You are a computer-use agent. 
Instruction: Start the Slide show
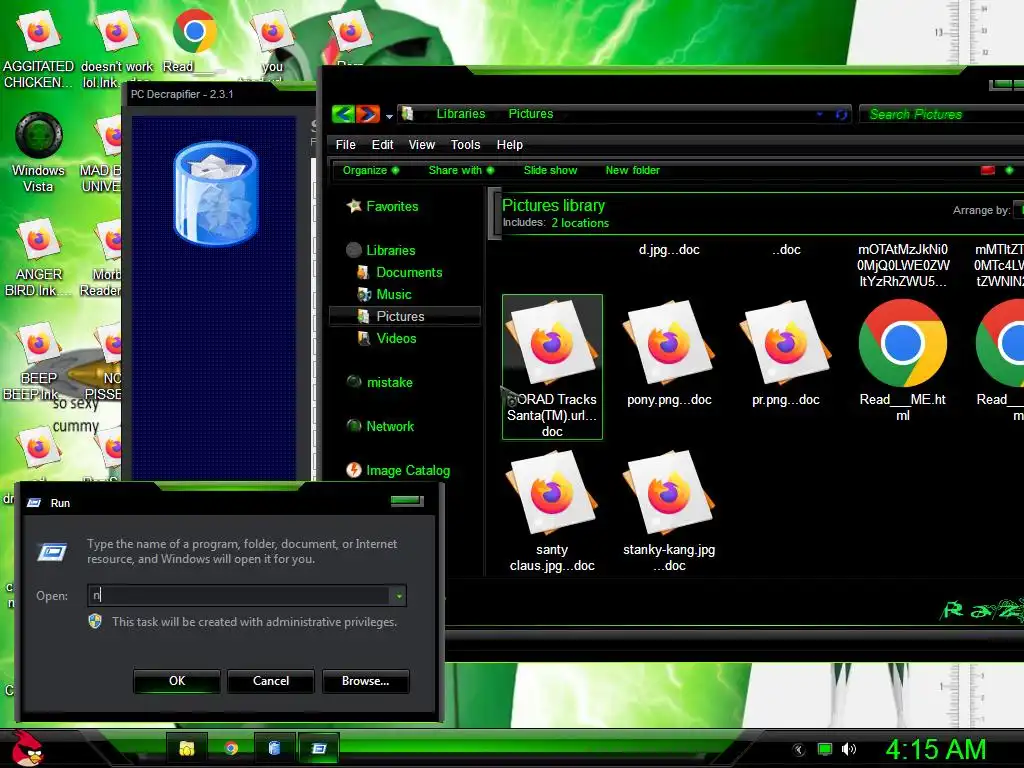click(x=550, y=170)
